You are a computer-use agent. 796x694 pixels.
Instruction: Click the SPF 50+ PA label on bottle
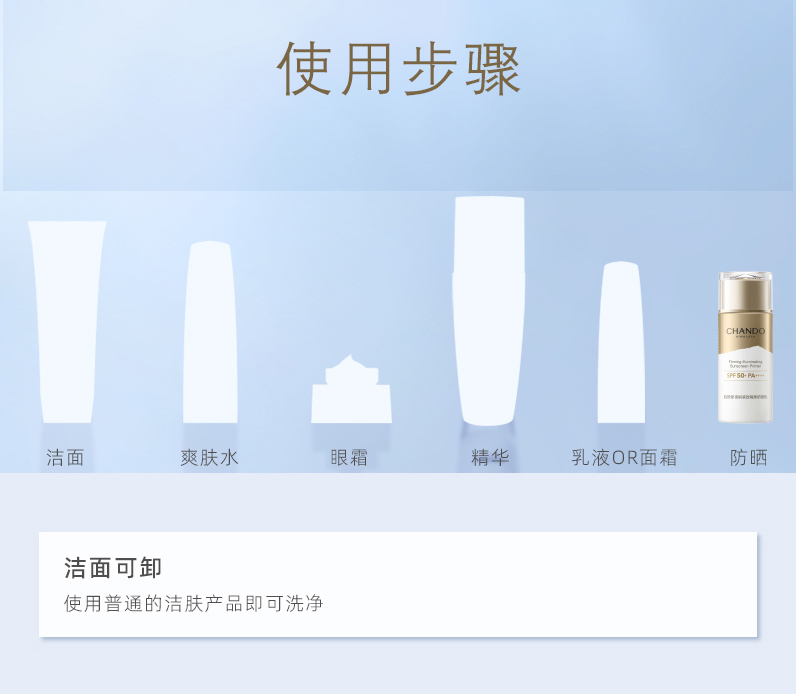coord(745,376)
